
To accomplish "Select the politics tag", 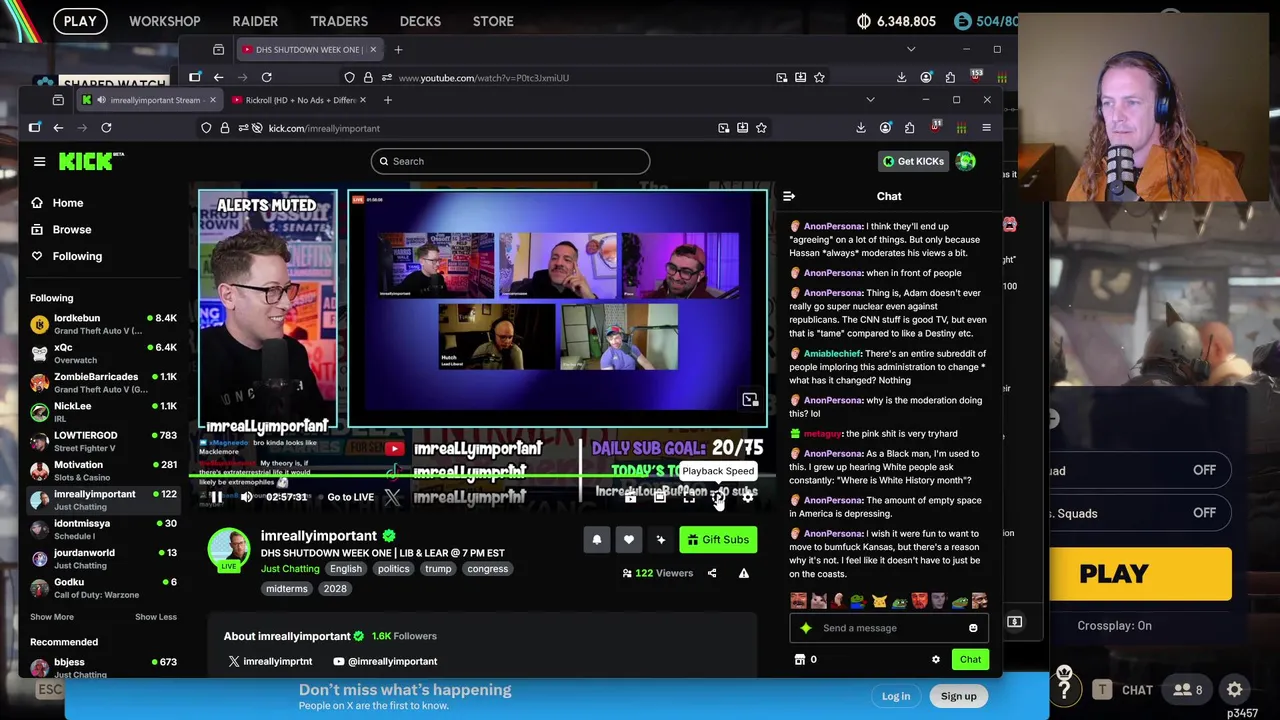I will [393, 569].
